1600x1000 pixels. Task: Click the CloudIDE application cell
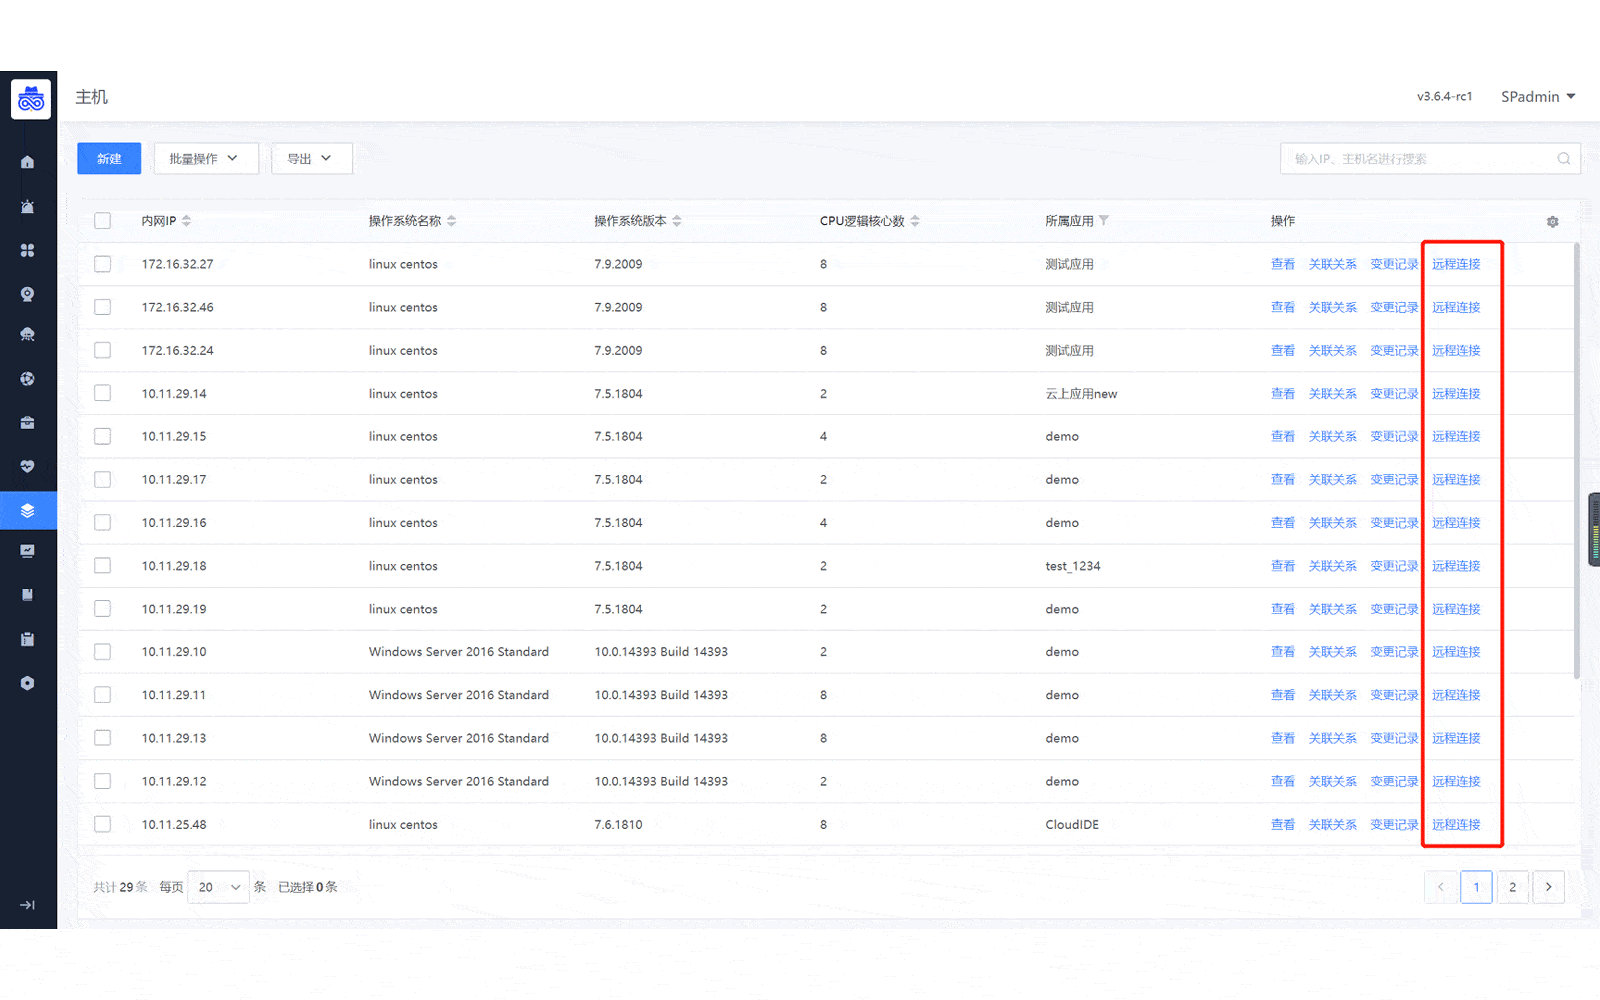tap(1072, 825)
